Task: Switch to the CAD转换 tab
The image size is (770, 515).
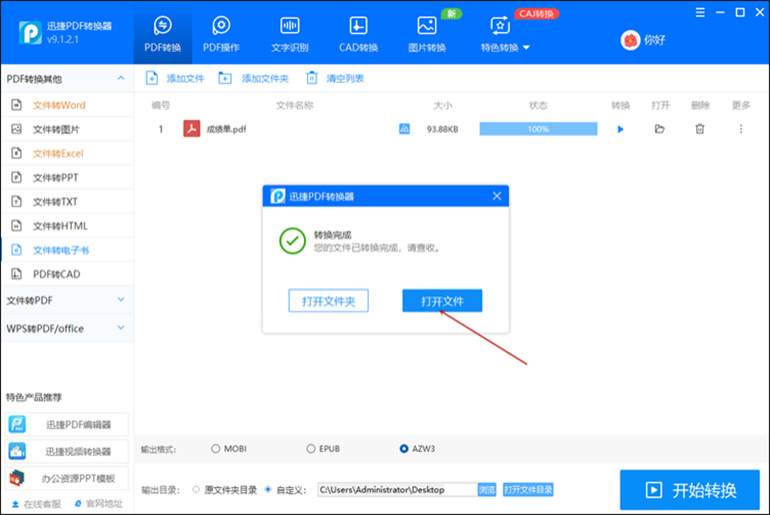Action: [357, 33]
